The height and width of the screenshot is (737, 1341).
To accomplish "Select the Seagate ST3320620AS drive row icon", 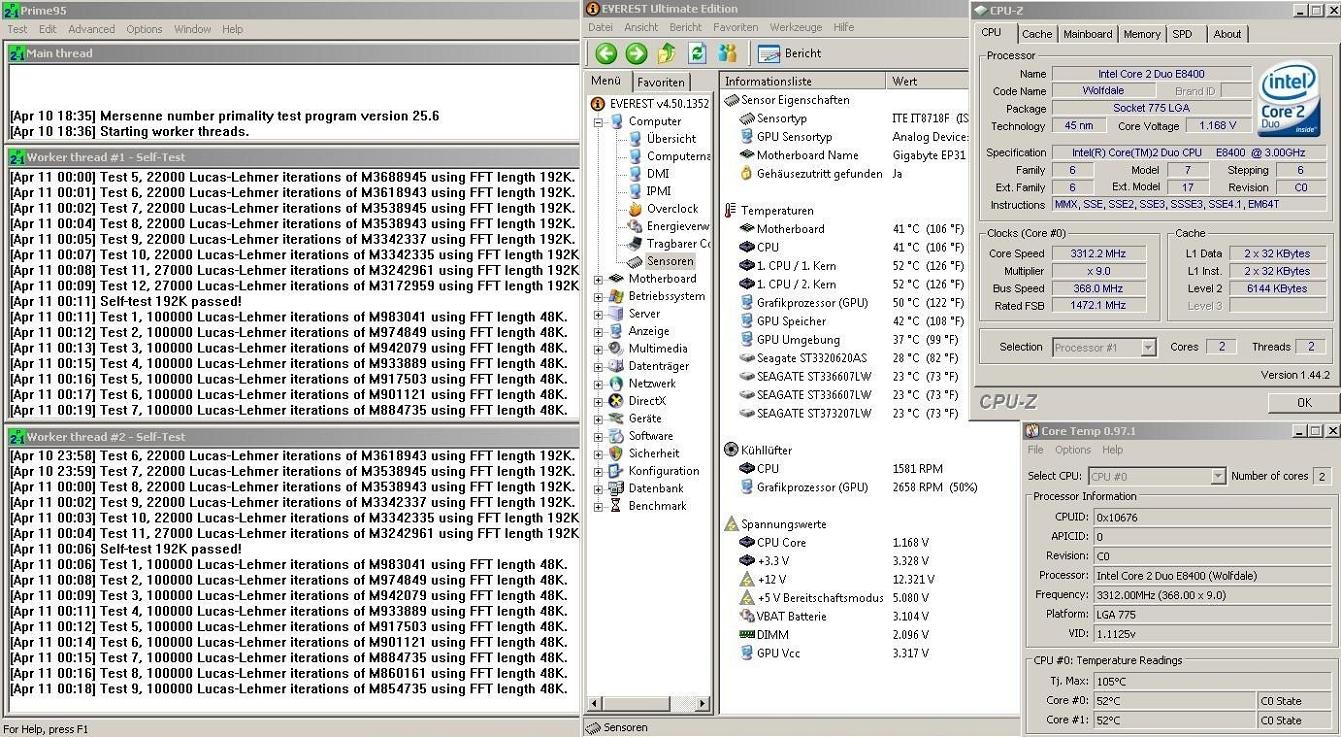I will pos(746,358).
